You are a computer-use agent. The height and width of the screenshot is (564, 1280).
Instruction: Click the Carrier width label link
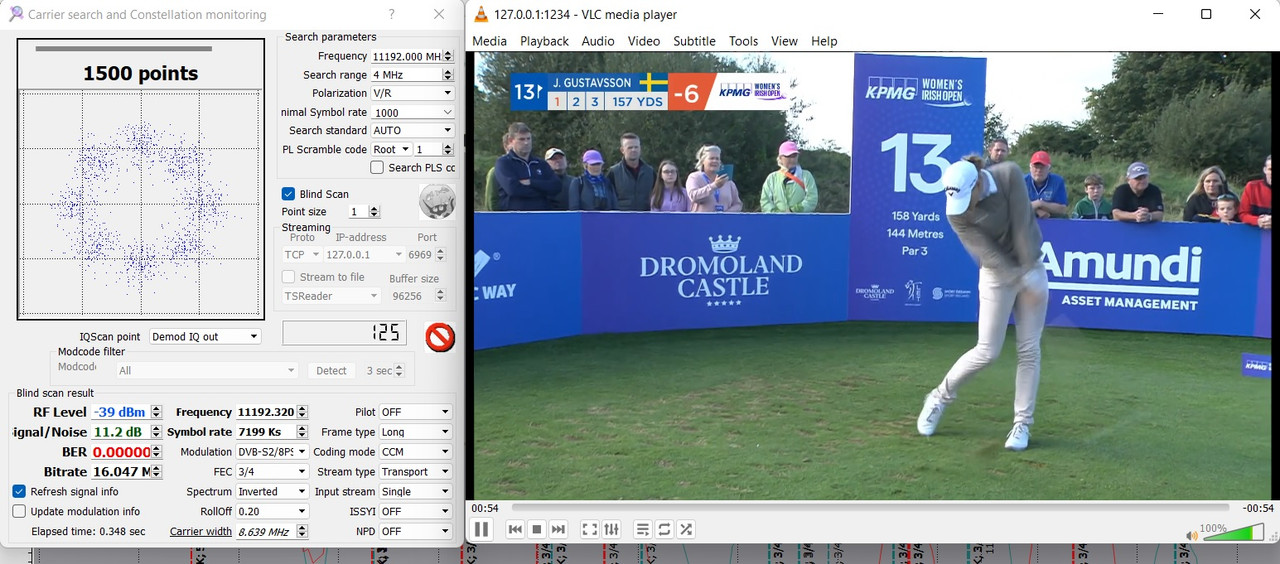click(x=200, y=531)
